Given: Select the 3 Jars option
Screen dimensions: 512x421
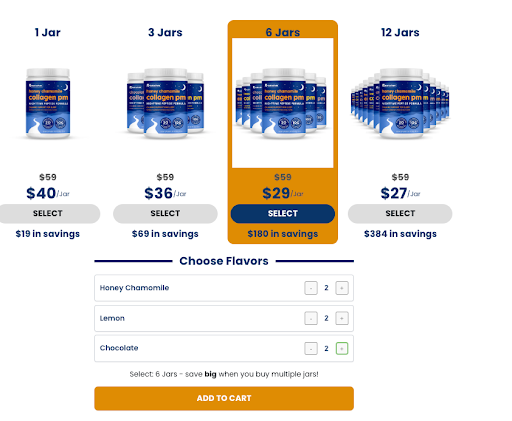Looking at the screenshot, I should click(x=165, y=214).
